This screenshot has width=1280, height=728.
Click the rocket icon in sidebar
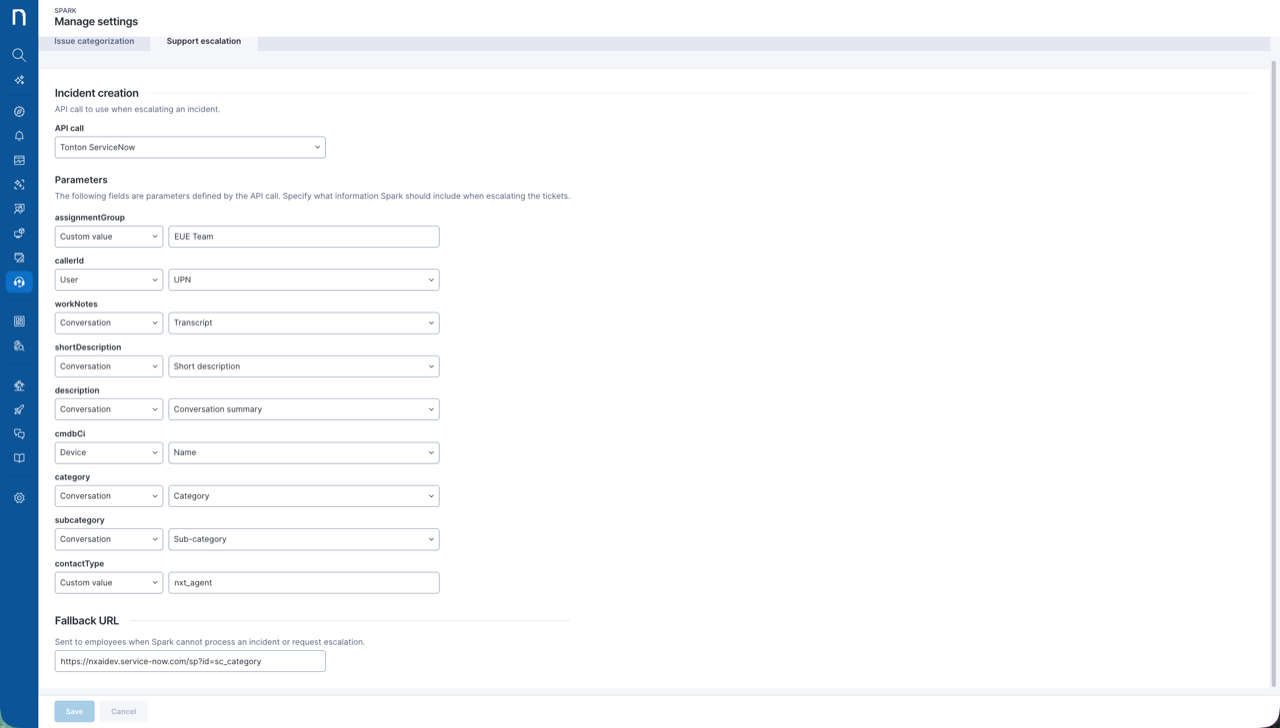click(x=19, y=410)
